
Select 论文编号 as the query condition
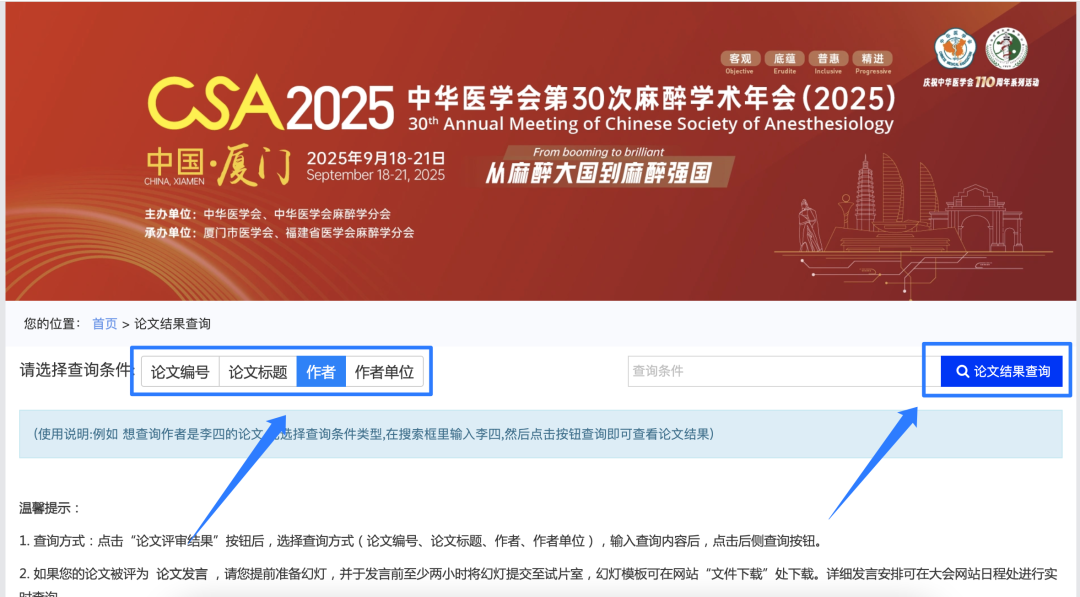click(x=180, y=372)
